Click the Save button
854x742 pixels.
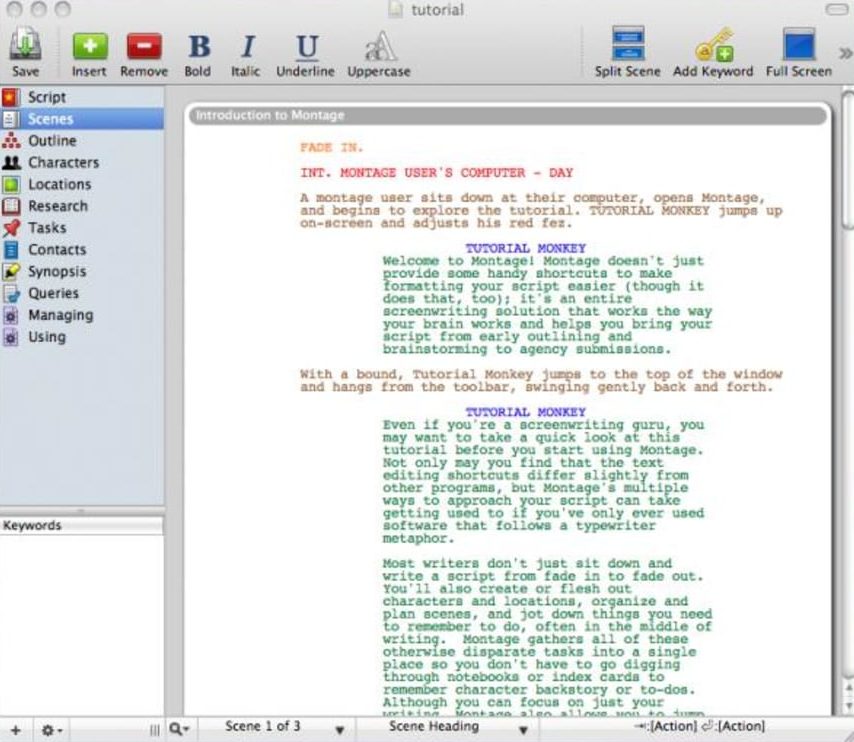point(25,45)
